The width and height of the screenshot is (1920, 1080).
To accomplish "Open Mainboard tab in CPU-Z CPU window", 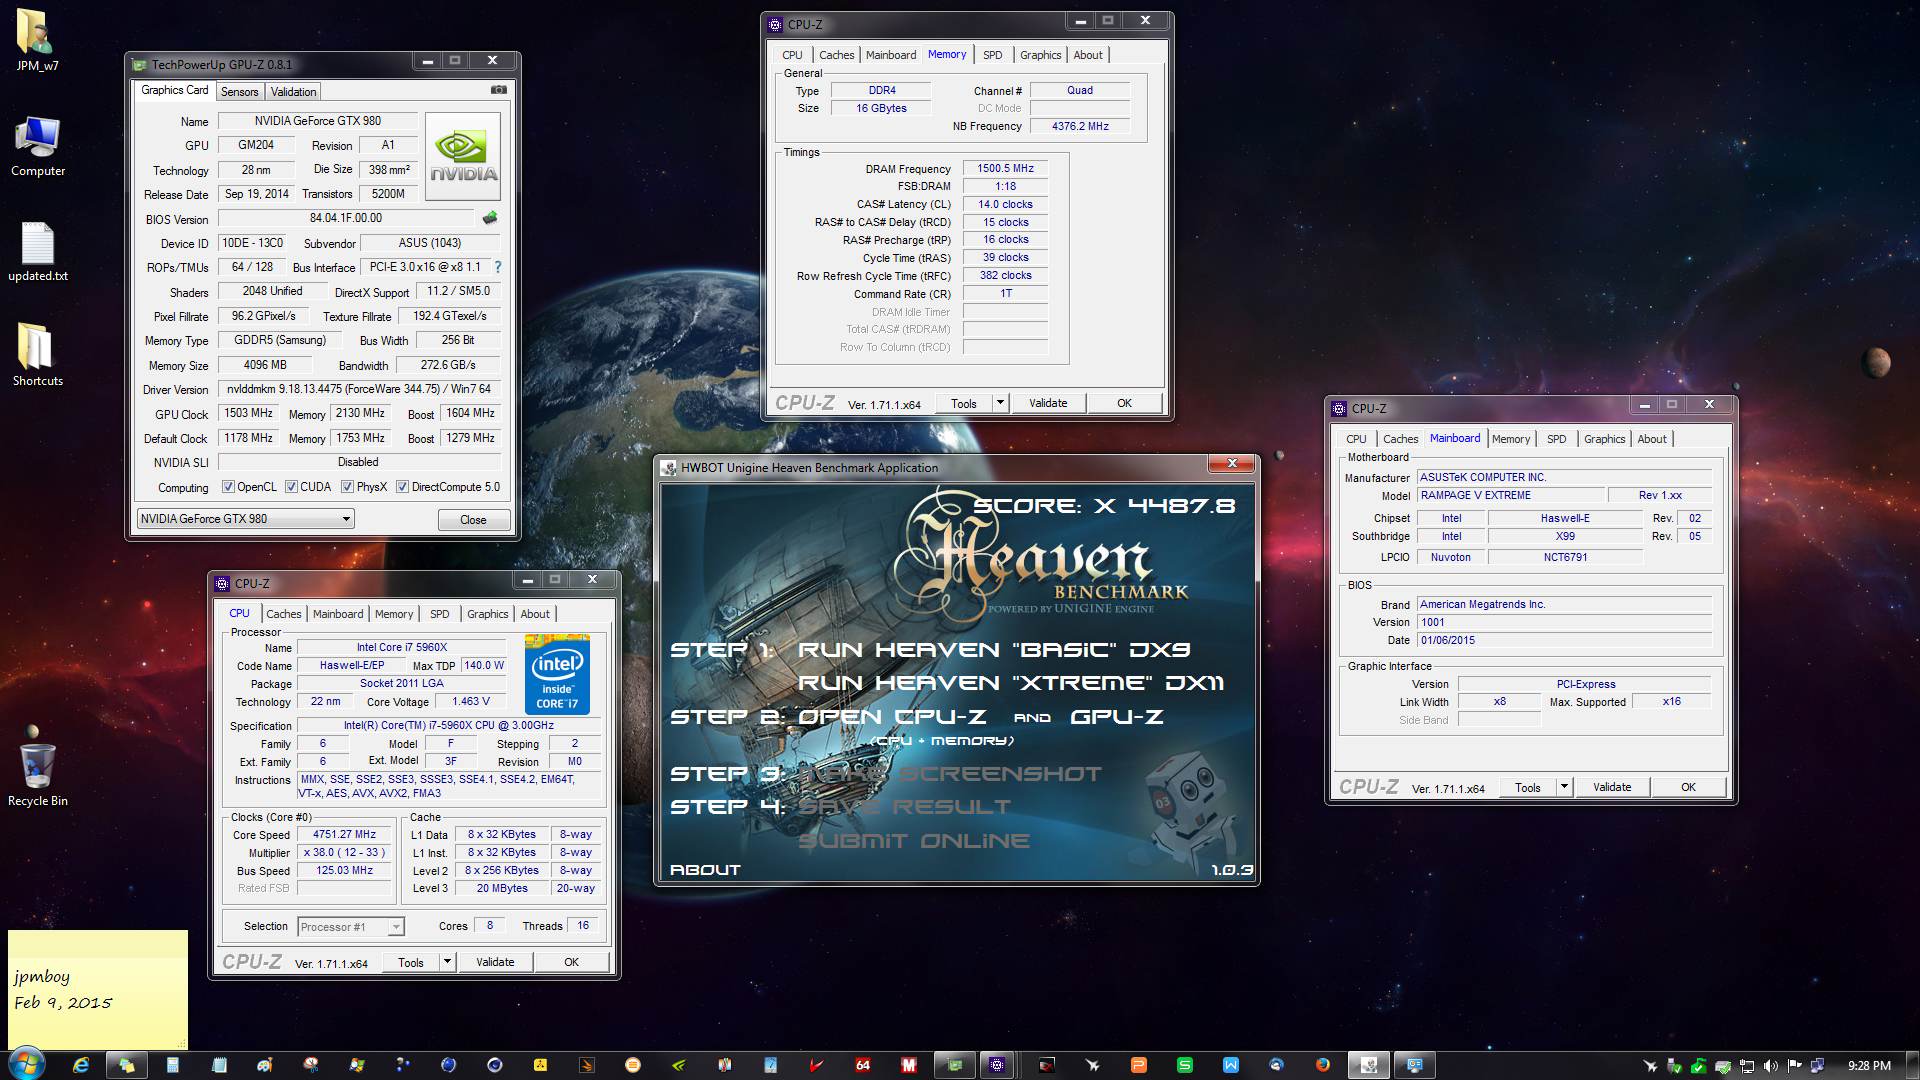I will point(338,614).
